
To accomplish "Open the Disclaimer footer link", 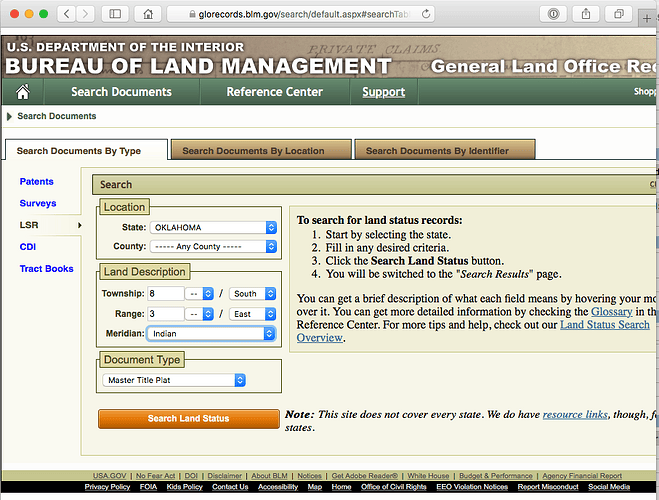I will point(225,476).
